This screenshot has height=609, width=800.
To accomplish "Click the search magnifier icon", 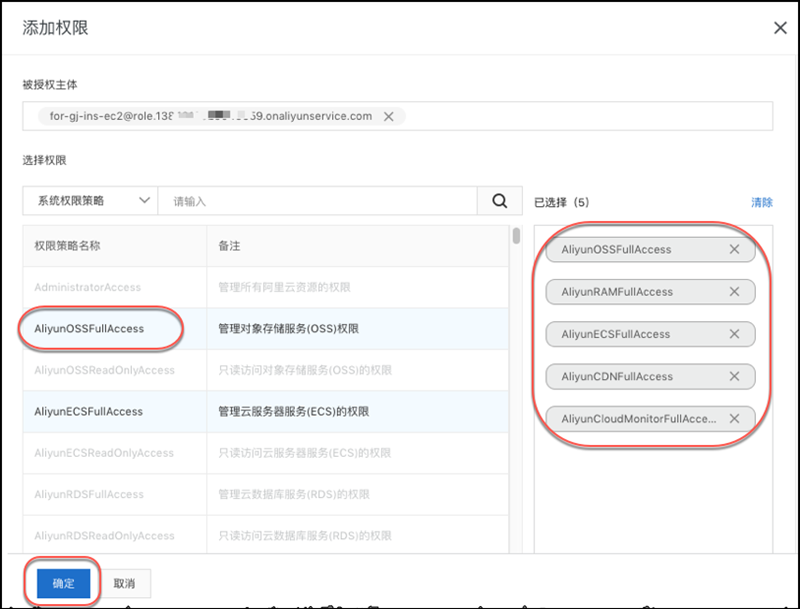I will tap(500, 200).
